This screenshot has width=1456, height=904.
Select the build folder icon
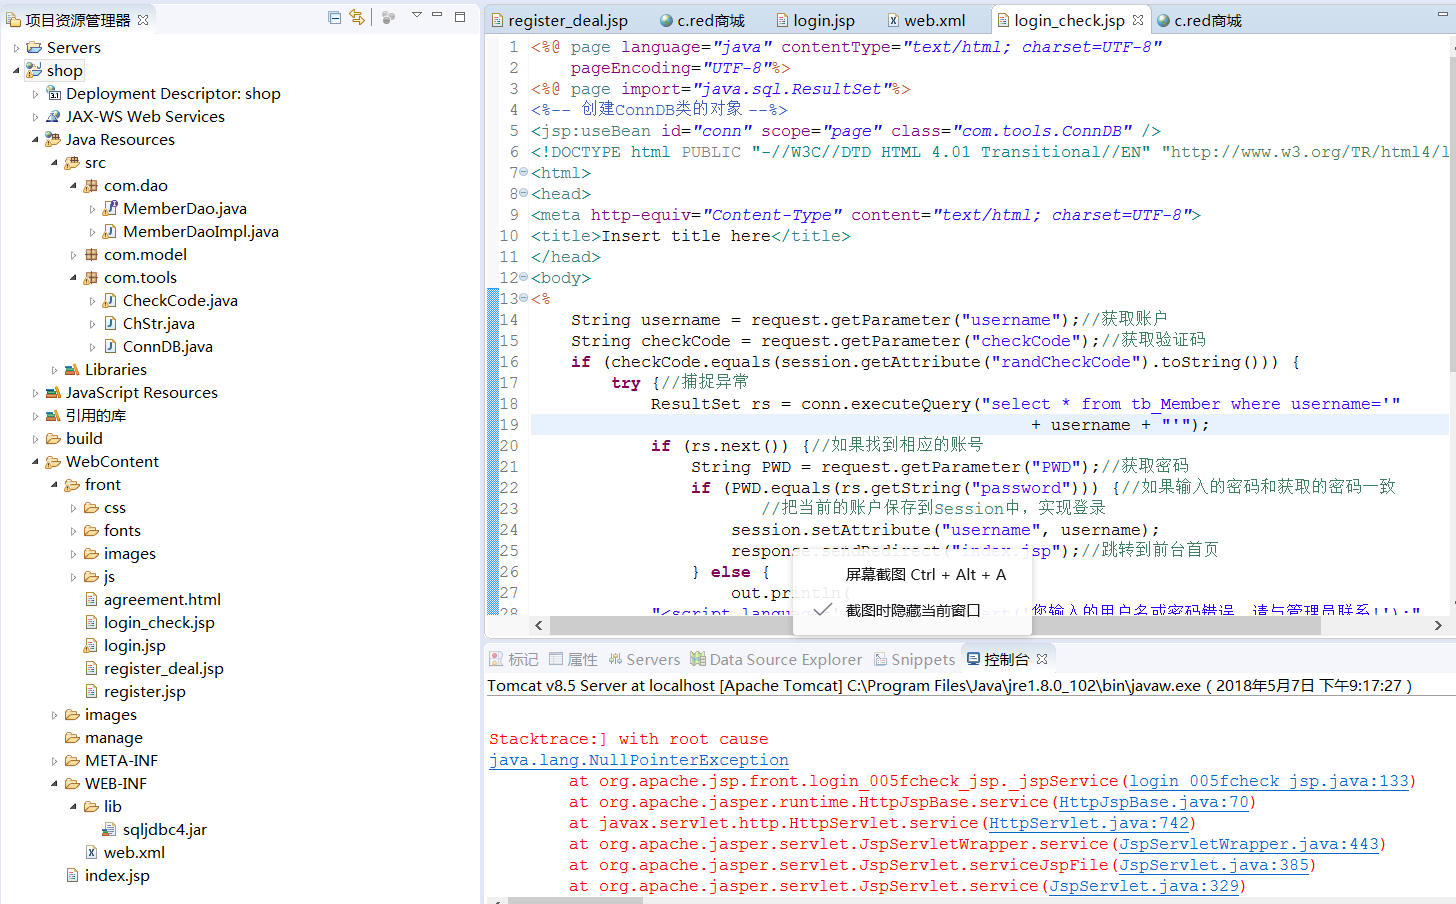[x=53, y=439]
